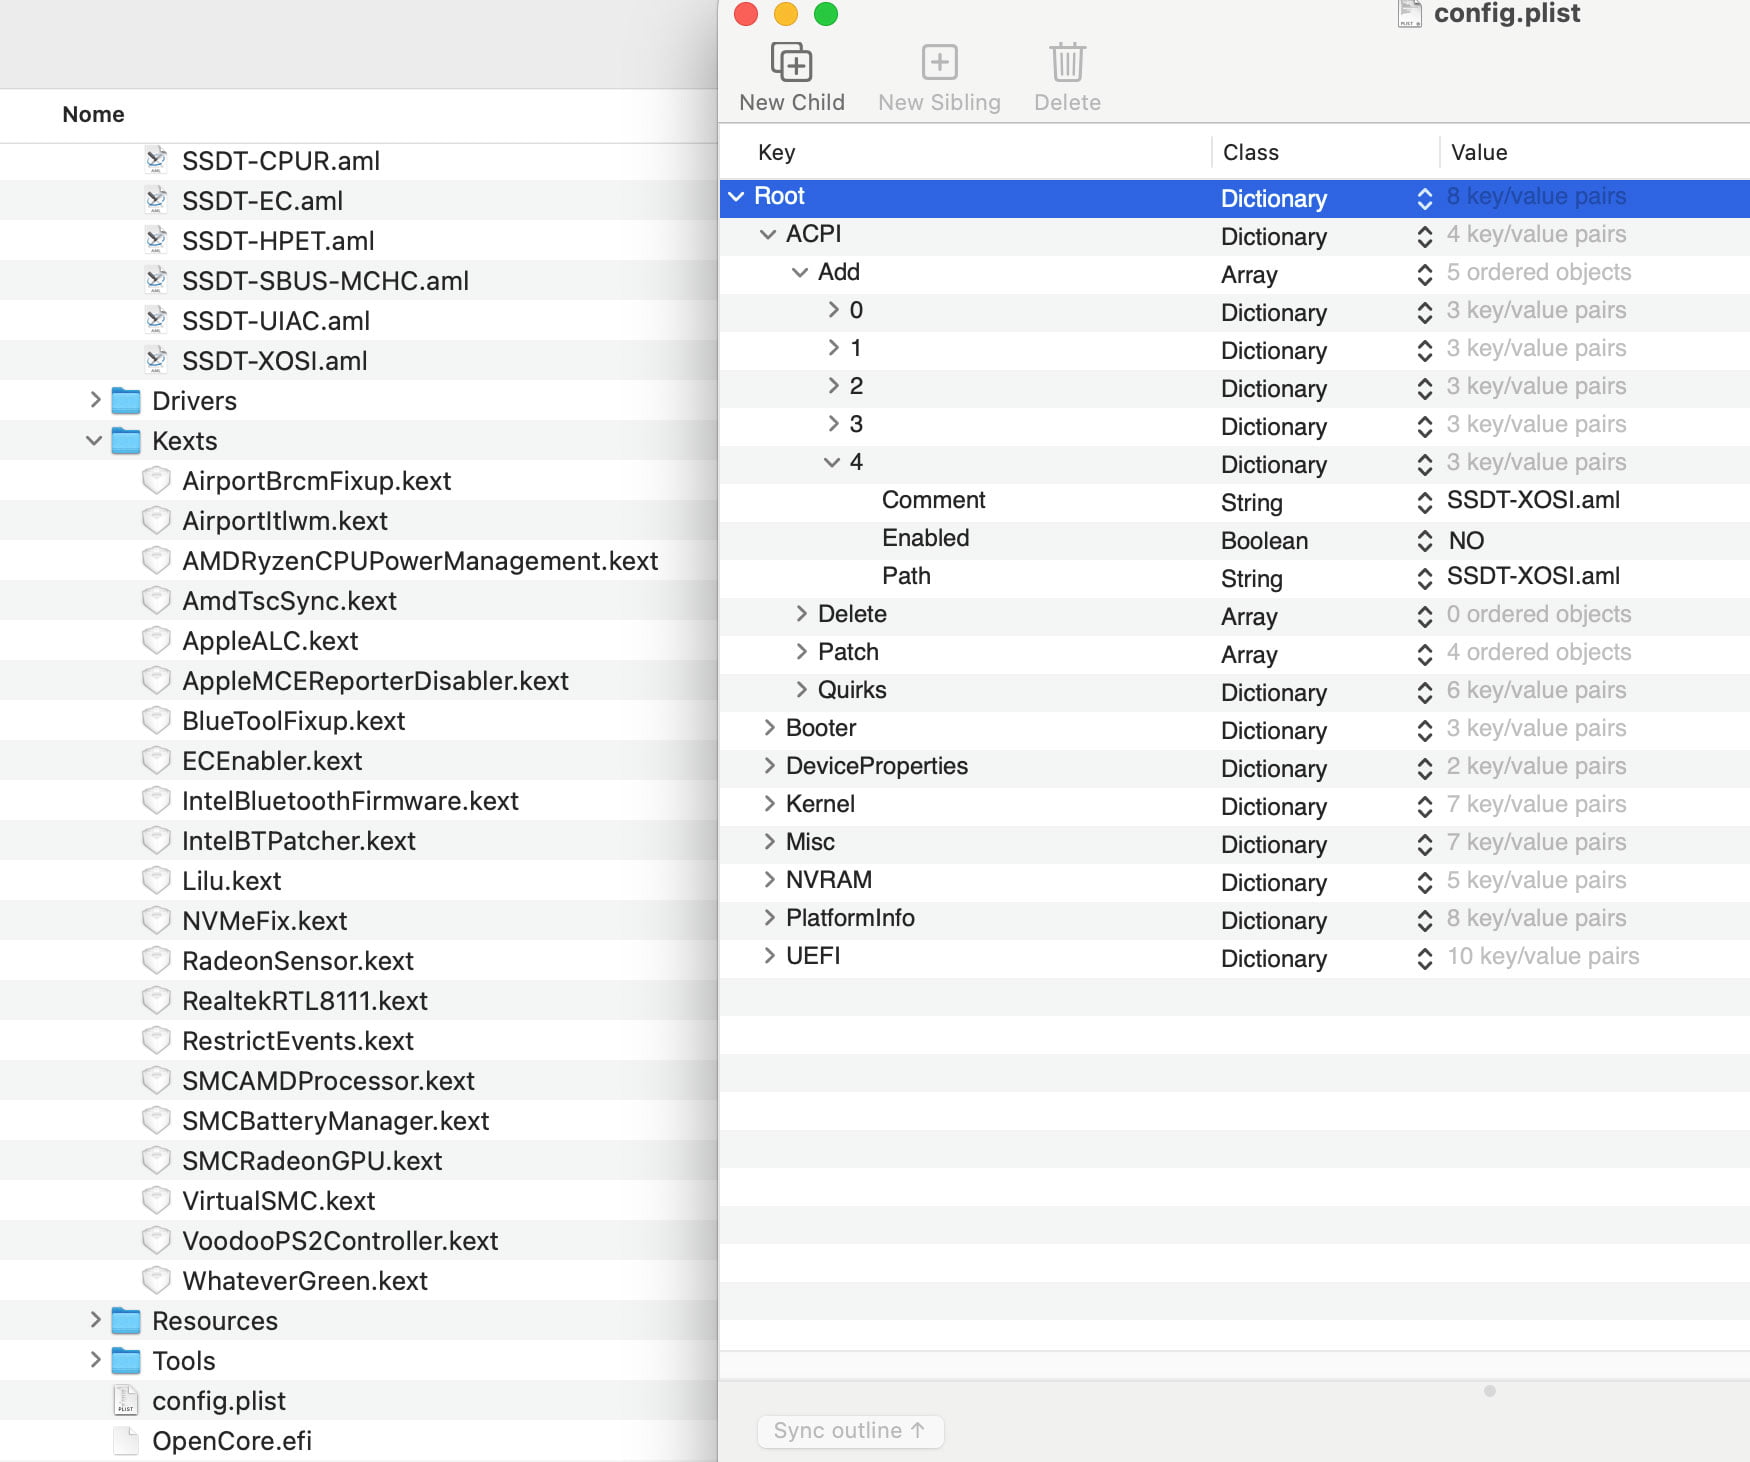This screenshot has width=1750, height=1462.
Task: Expand the Drivers folder
Action: tap(95, 400)
